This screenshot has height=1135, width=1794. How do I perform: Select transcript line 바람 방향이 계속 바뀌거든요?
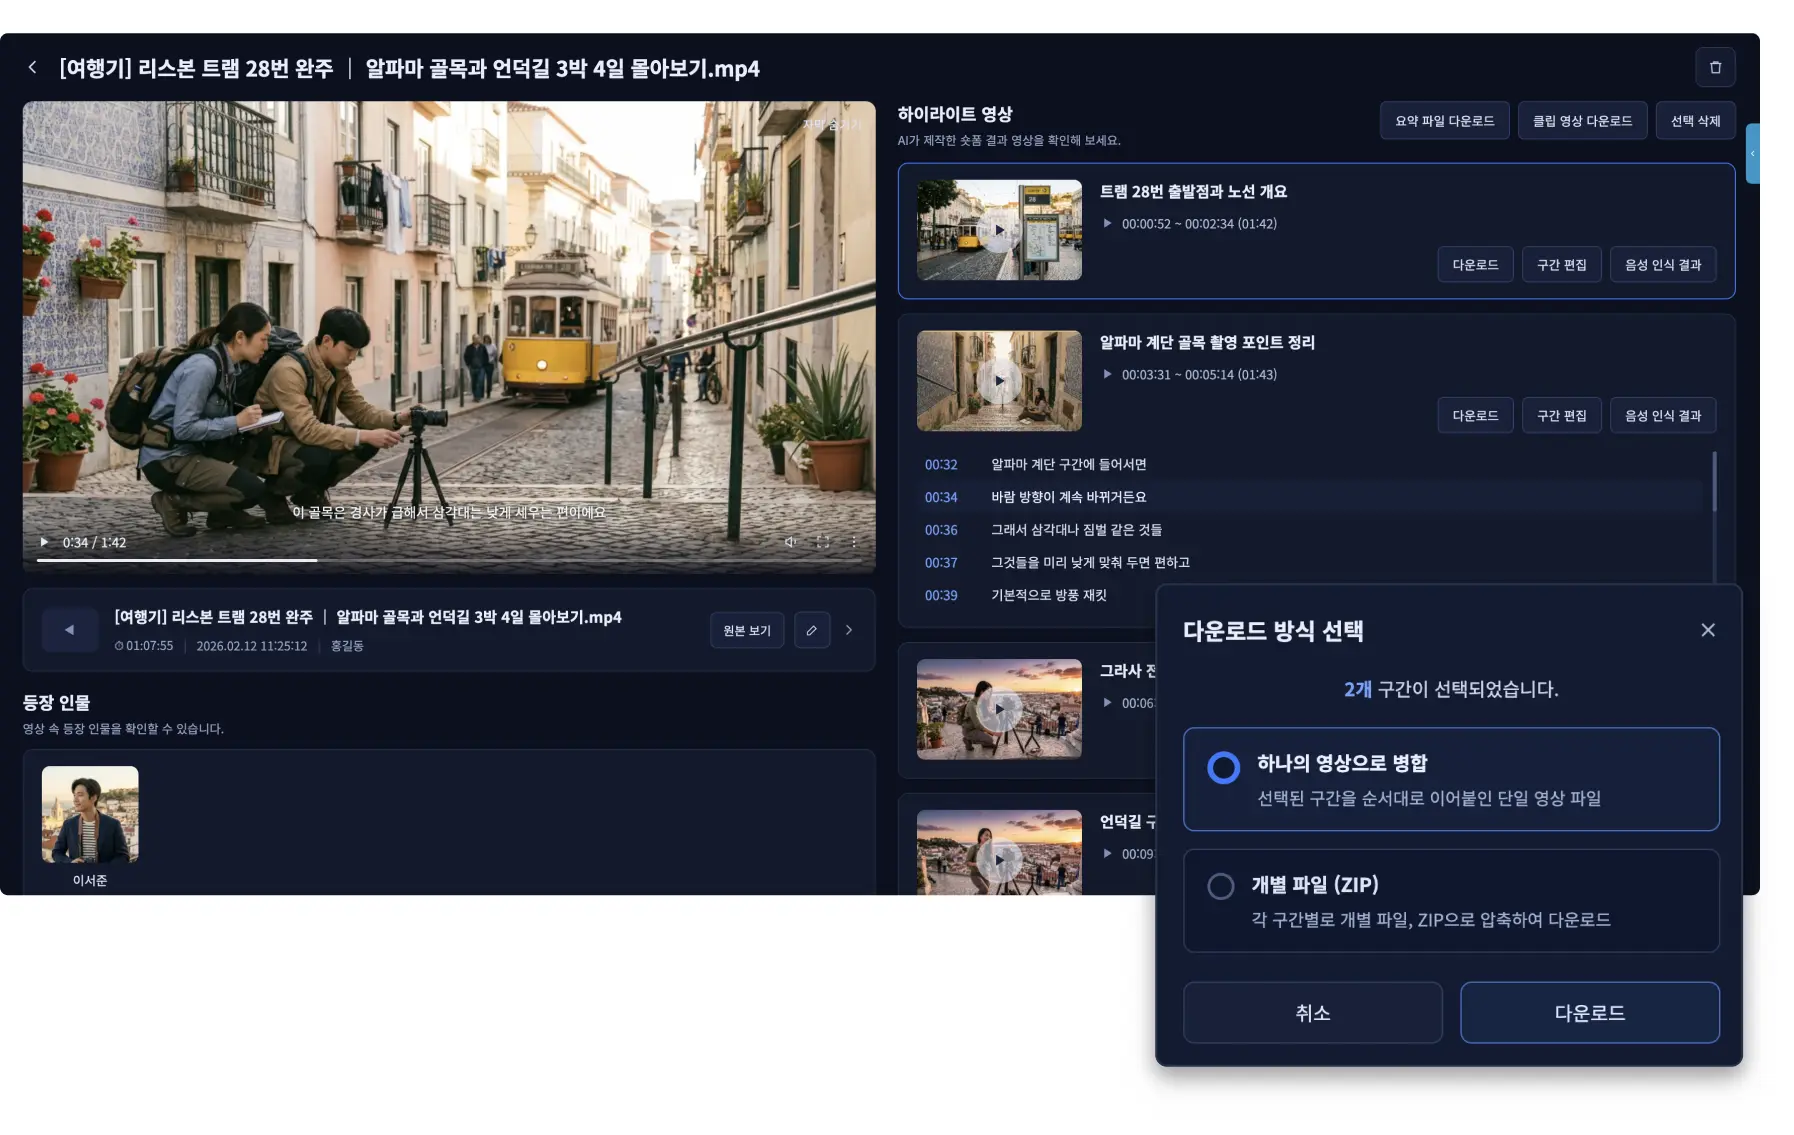(1068, 497)
